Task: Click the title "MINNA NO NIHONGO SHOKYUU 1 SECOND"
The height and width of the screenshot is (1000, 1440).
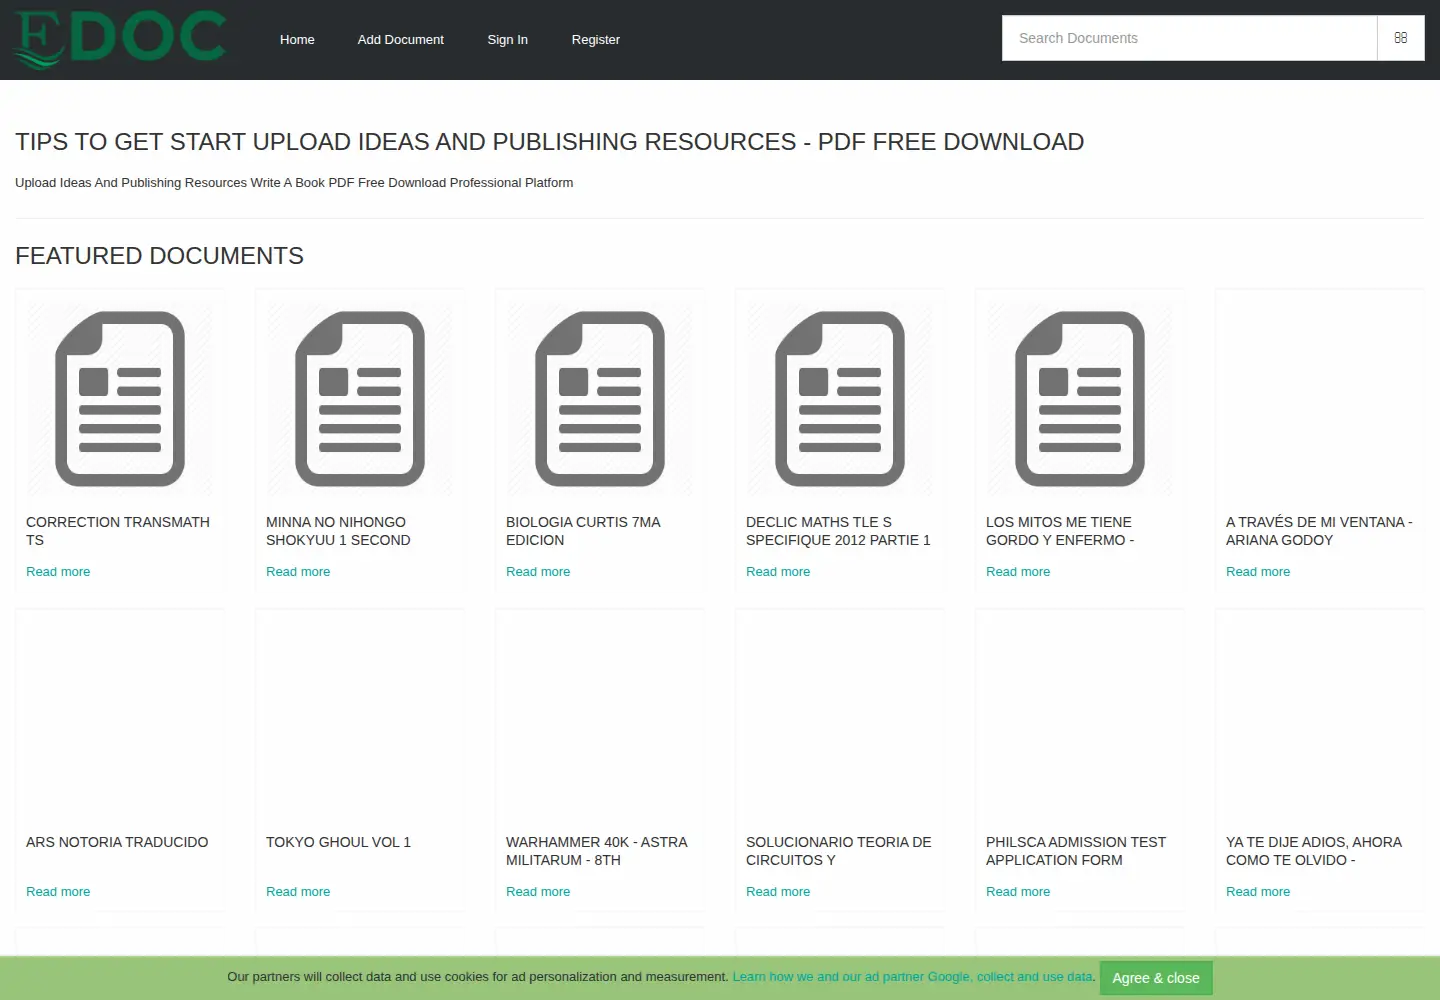Action: [x=338, y=531]
